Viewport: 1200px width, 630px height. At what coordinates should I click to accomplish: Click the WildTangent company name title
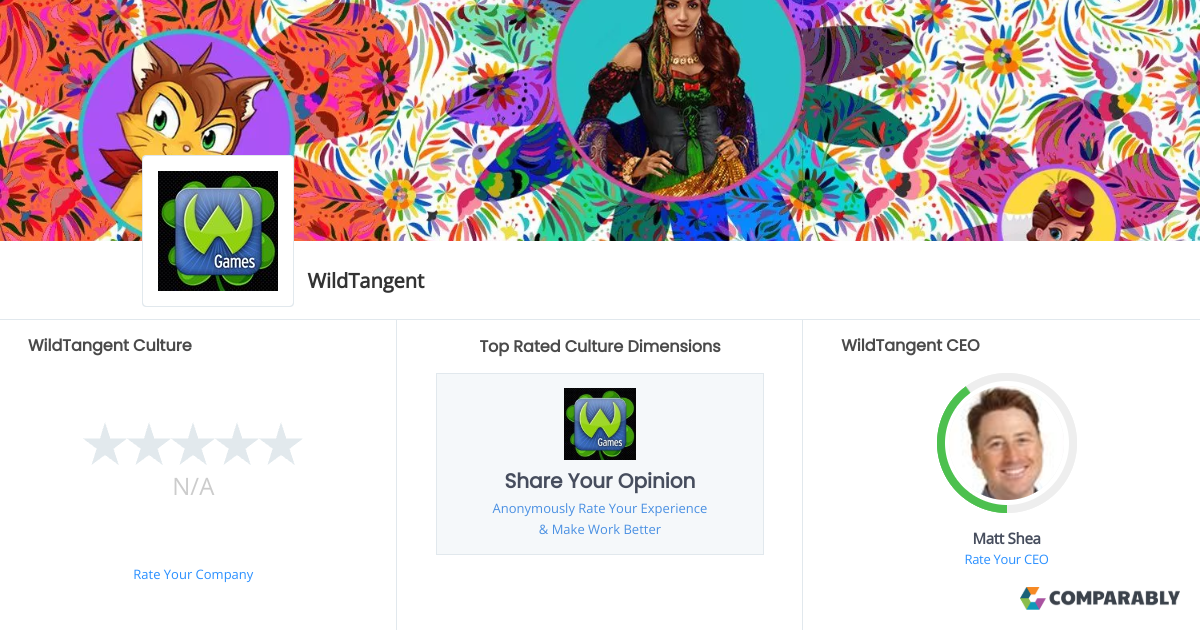tap(366, 281)
